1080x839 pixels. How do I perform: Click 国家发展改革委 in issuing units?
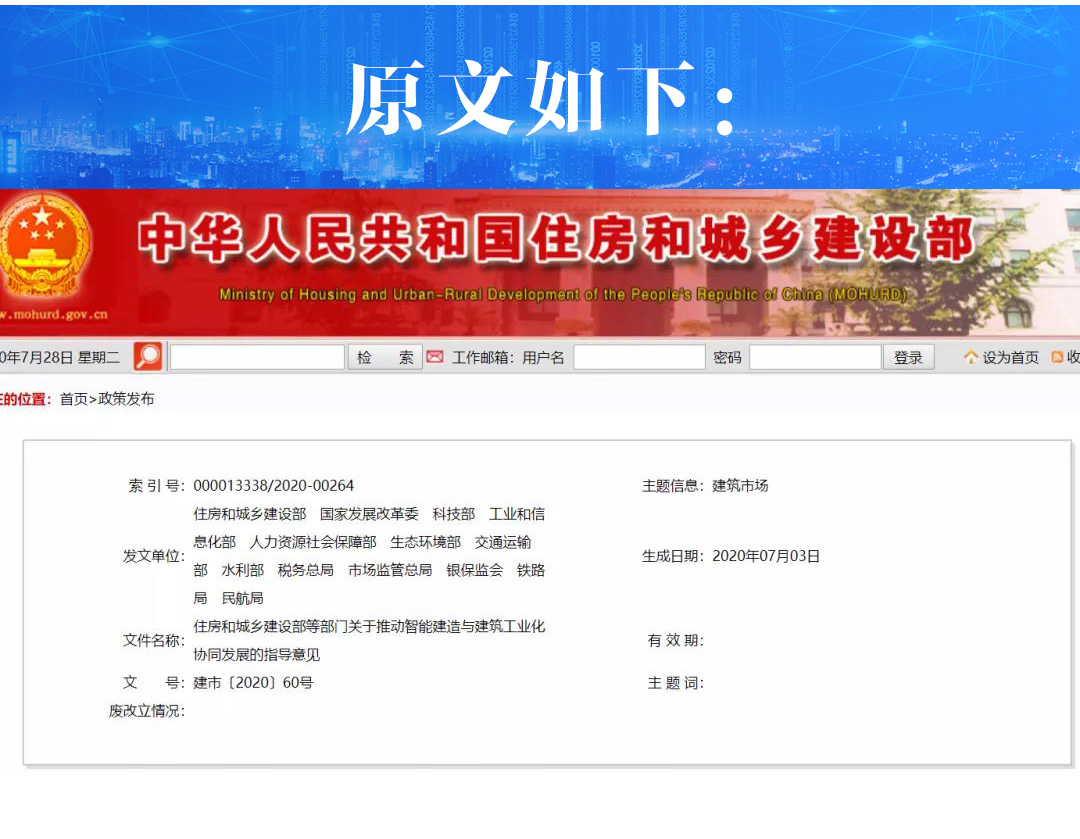point(369,514)
